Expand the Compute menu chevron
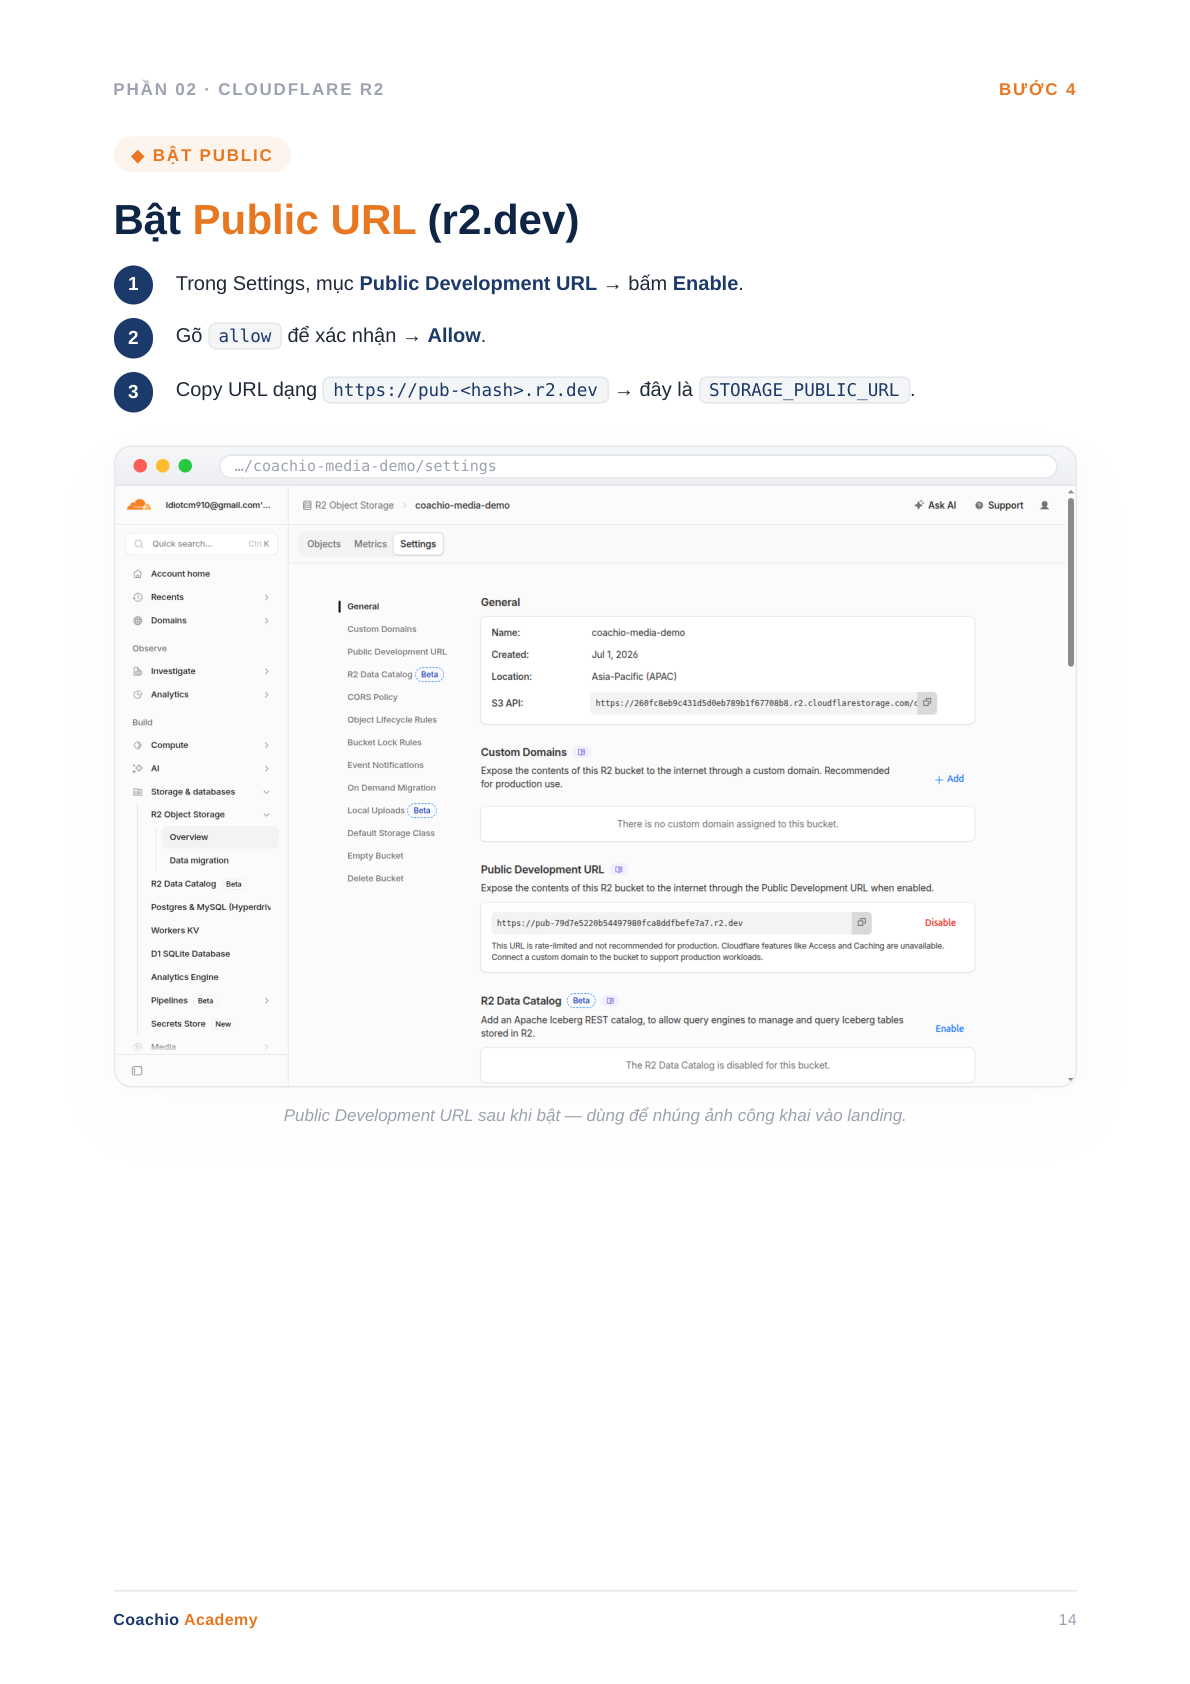The image size is (1190, 1684). tap(267, 745)
